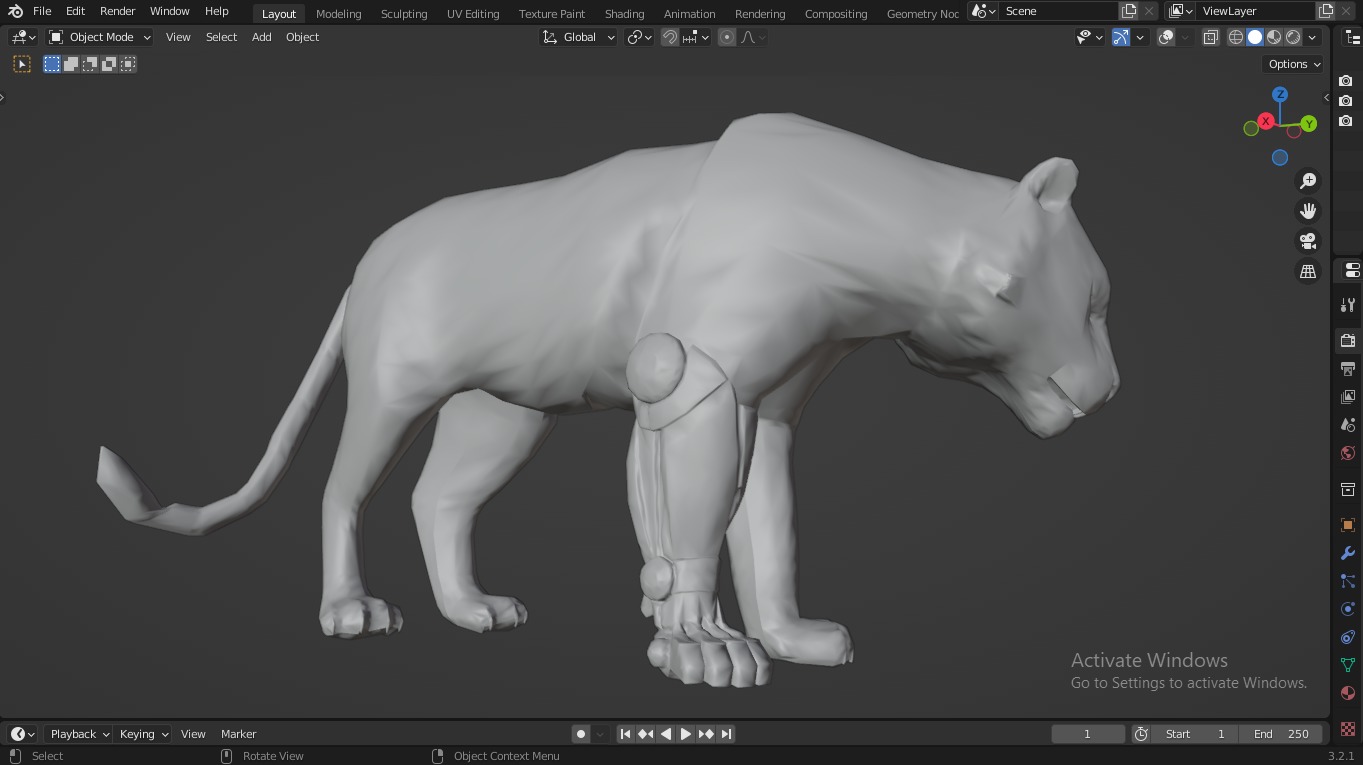
Task: Switch to the Modeling workspace tab
Action: point(339,13)
